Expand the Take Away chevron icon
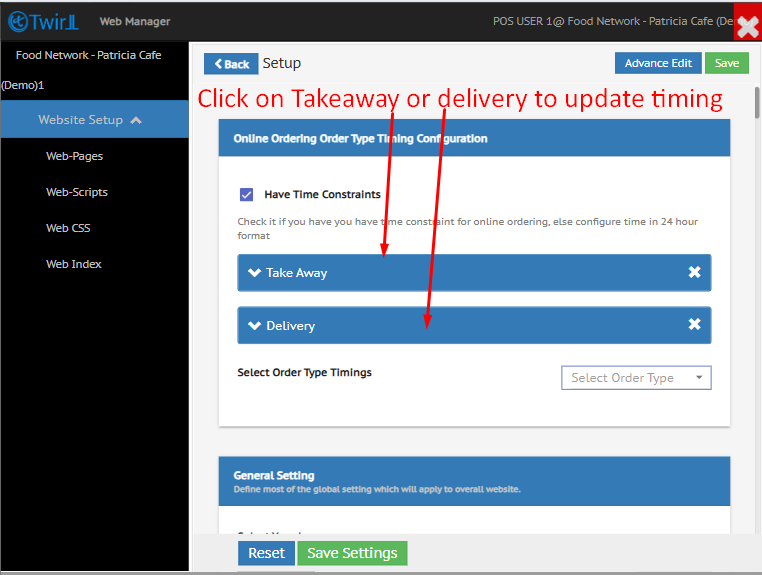762x575 pixels. (254, 273)
